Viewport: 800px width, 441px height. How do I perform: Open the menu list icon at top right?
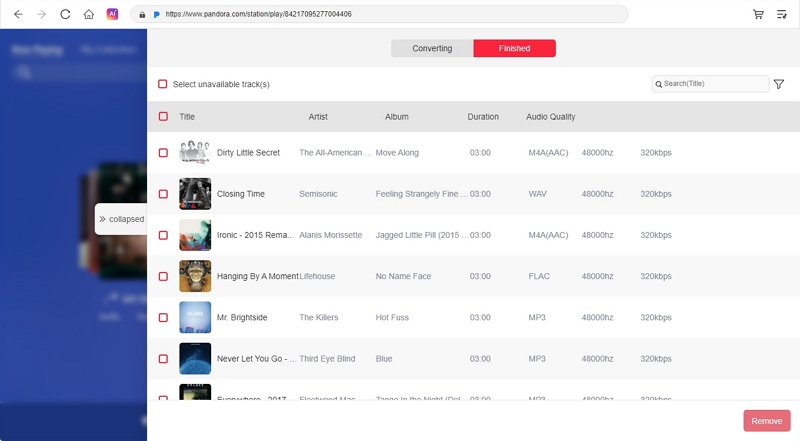(782, 14)
